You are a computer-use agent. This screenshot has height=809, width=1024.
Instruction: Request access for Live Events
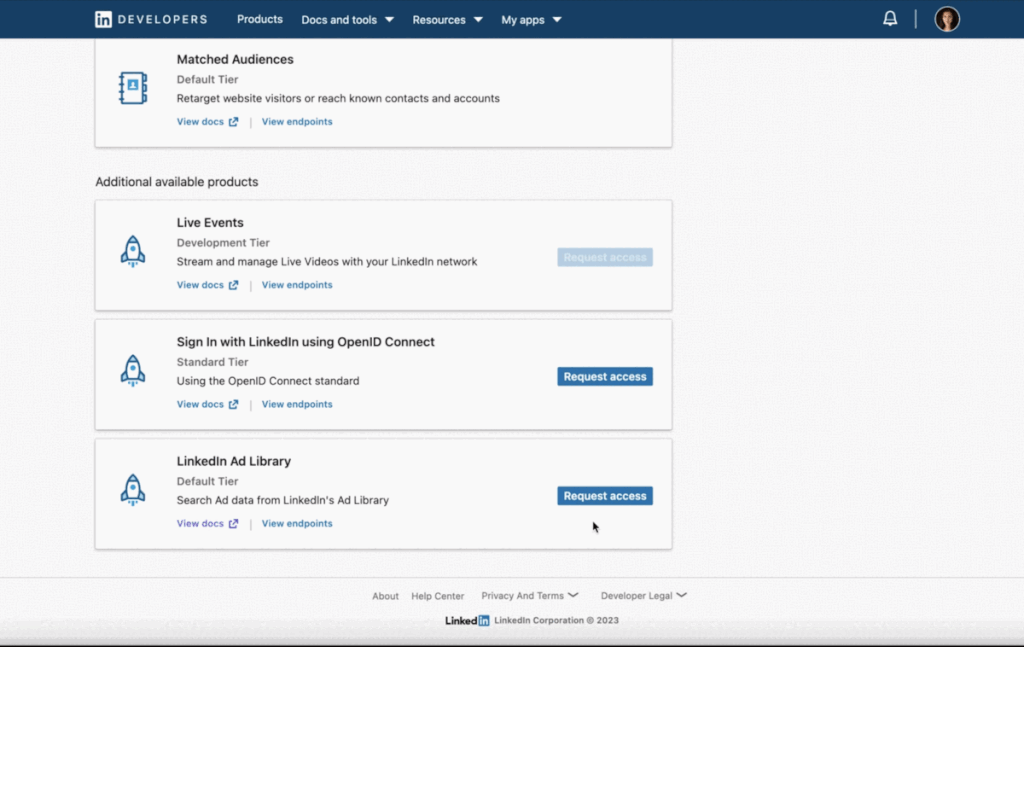[x=605, y=257]
